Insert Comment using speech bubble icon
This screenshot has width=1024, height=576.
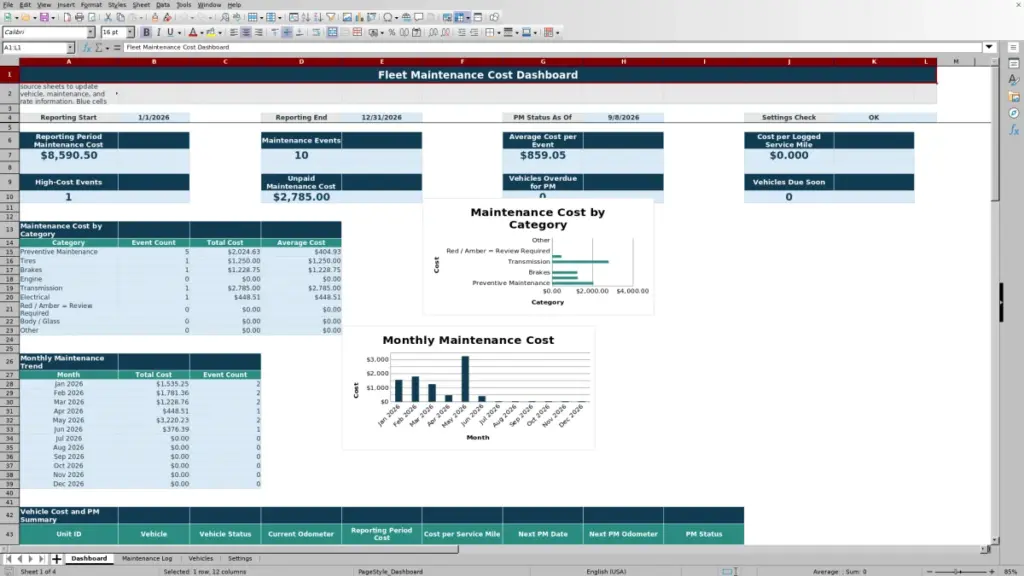419,17
